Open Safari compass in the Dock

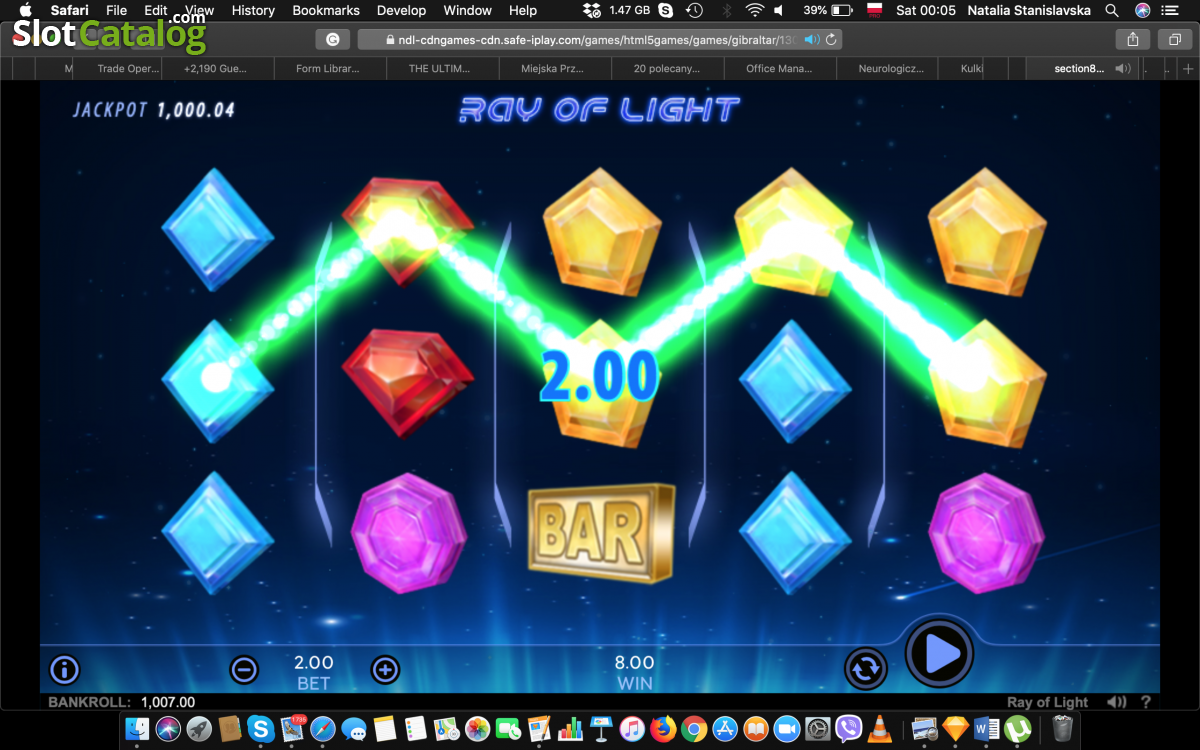[322, 729]
